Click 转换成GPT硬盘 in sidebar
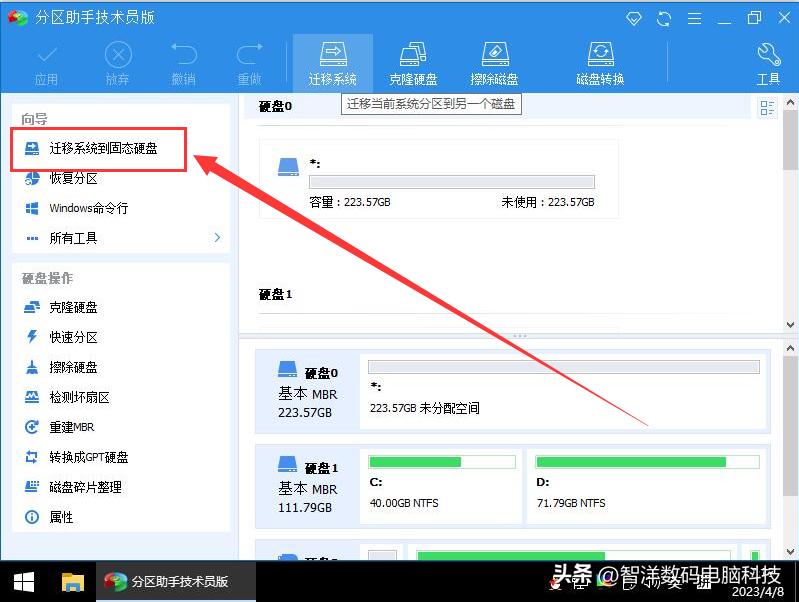This screenshot has width=799, height=602. coord(88,457)
